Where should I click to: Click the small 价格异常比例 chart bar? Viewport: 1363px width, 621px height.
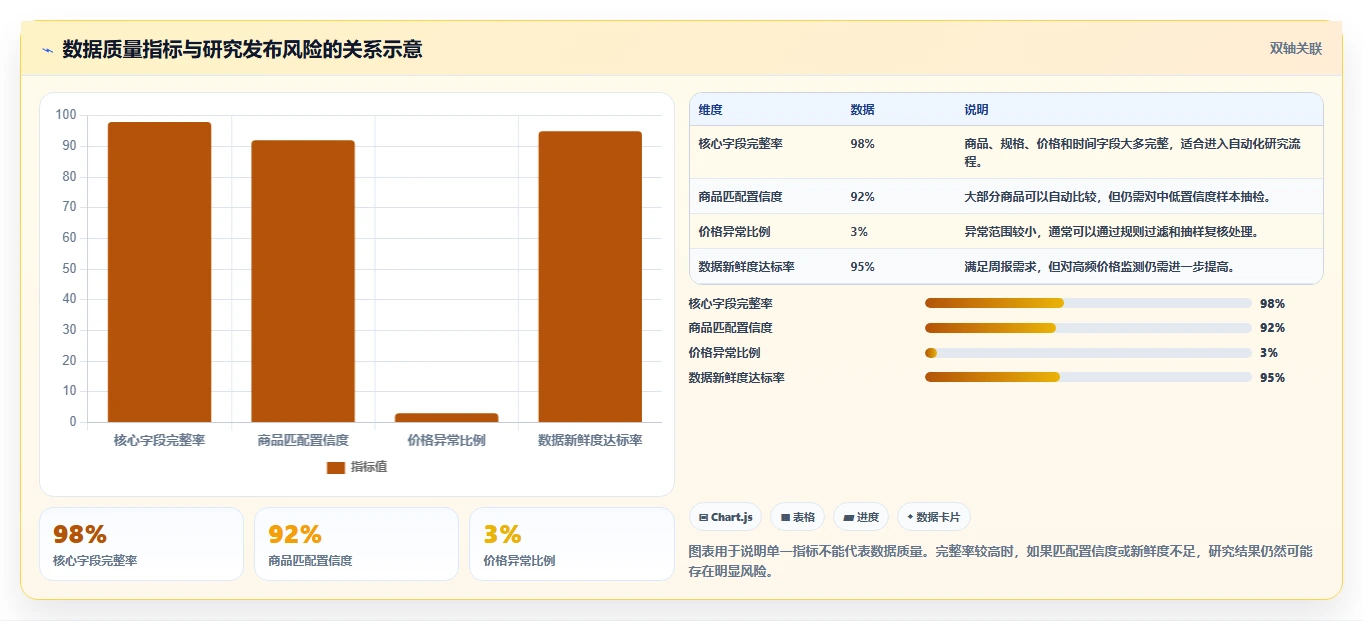click(x=447, y=417)
